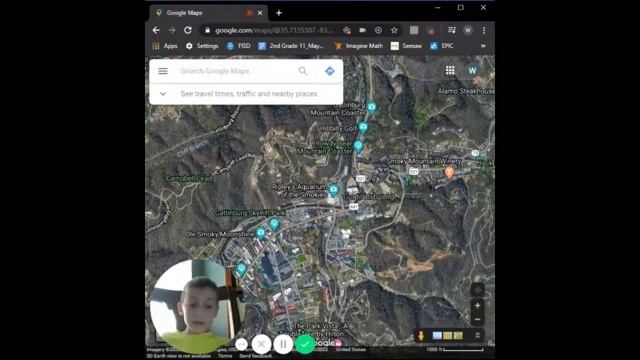Viewport: 640px width, 360px height.
Task: Open the Imagine Math bookmark
Action: [x=358, y=46]
